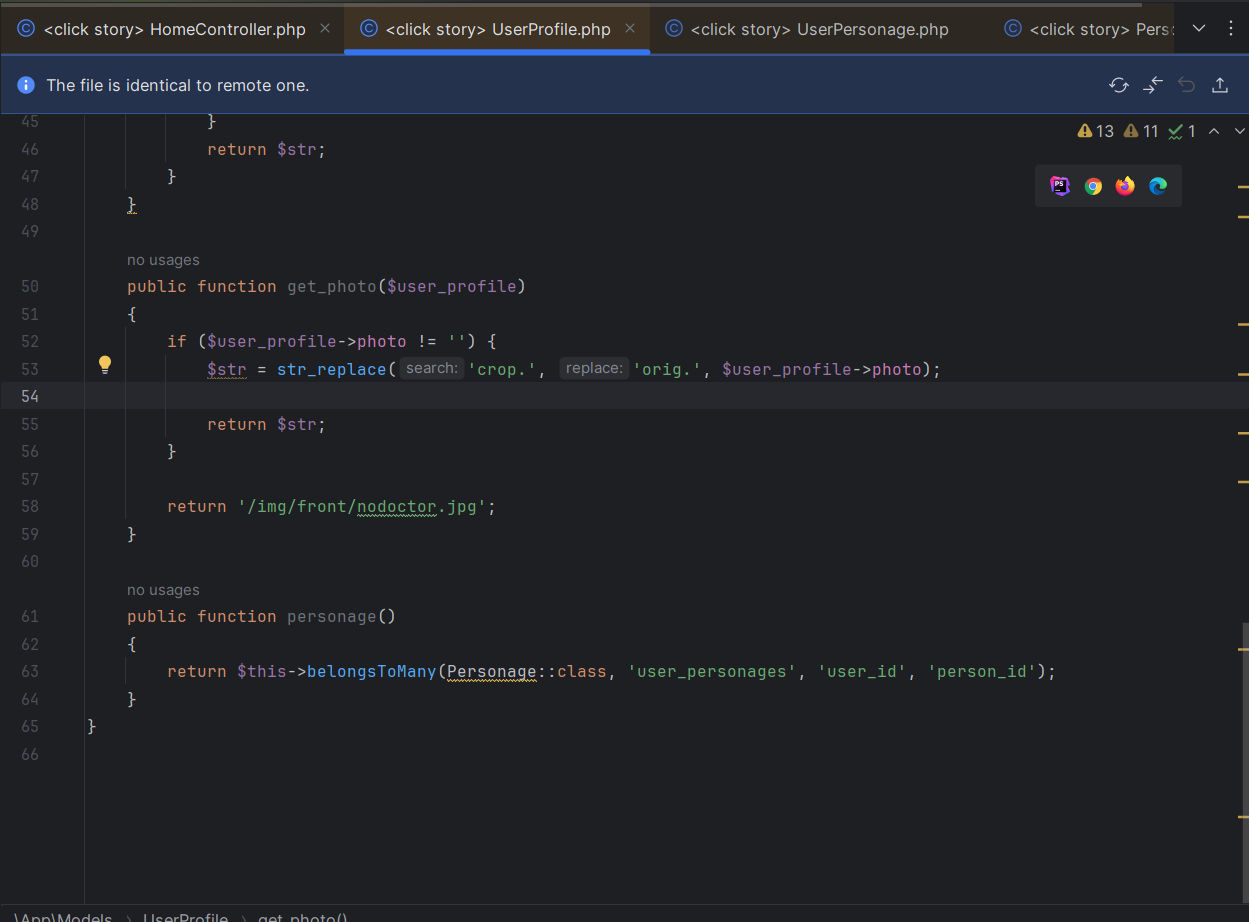Open file in Chrome browser
This screenshot has height=922, width=1249.
click(x=1093, y=186)
